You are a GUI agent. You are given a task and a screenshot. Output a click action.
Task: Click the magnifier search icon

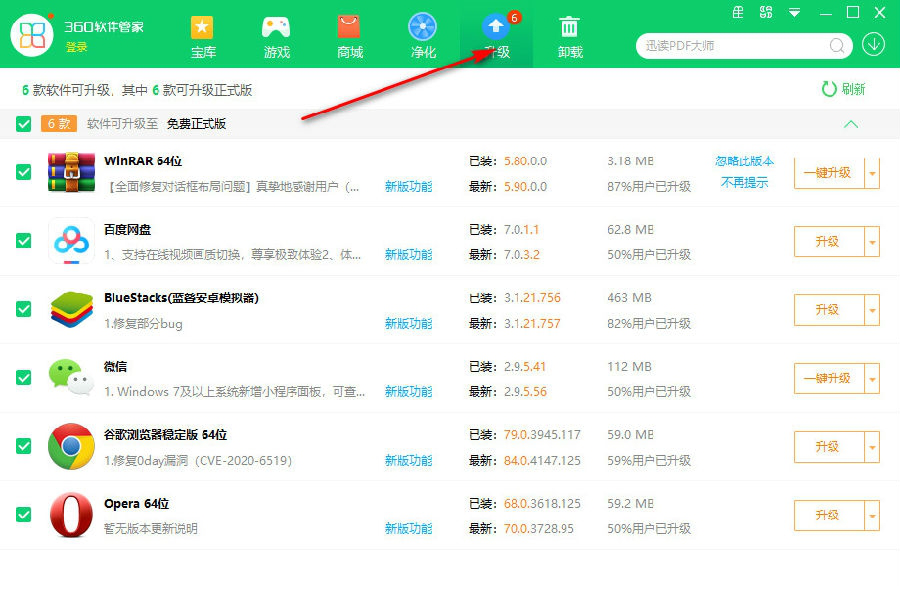[x=837, y=46]
